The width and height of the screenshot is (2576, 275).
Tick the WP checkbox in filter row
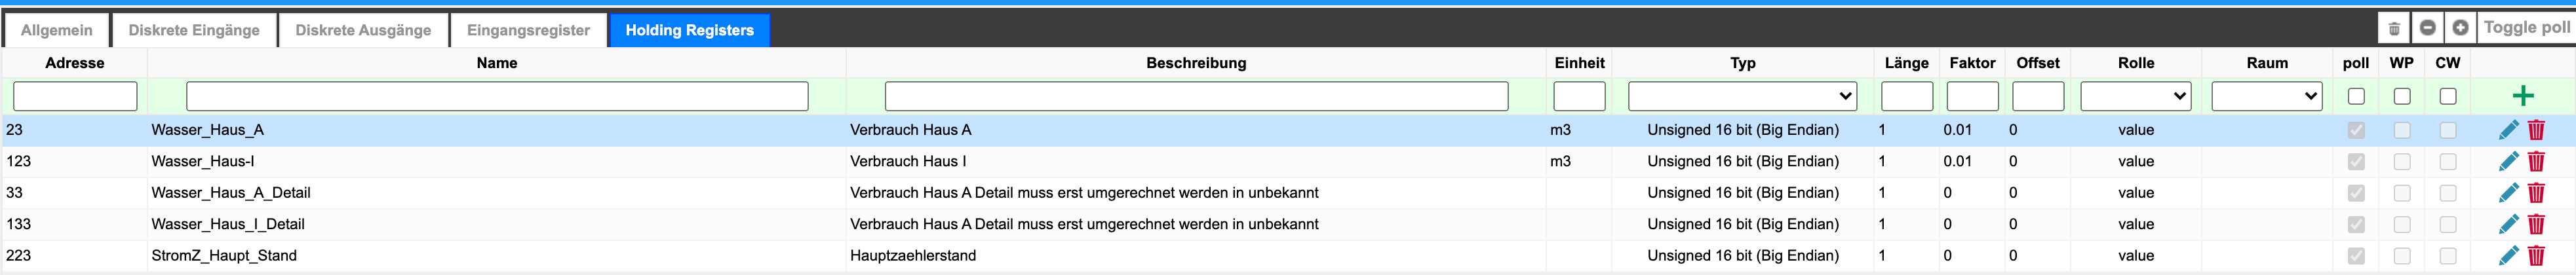click(x=2402, y=97)
